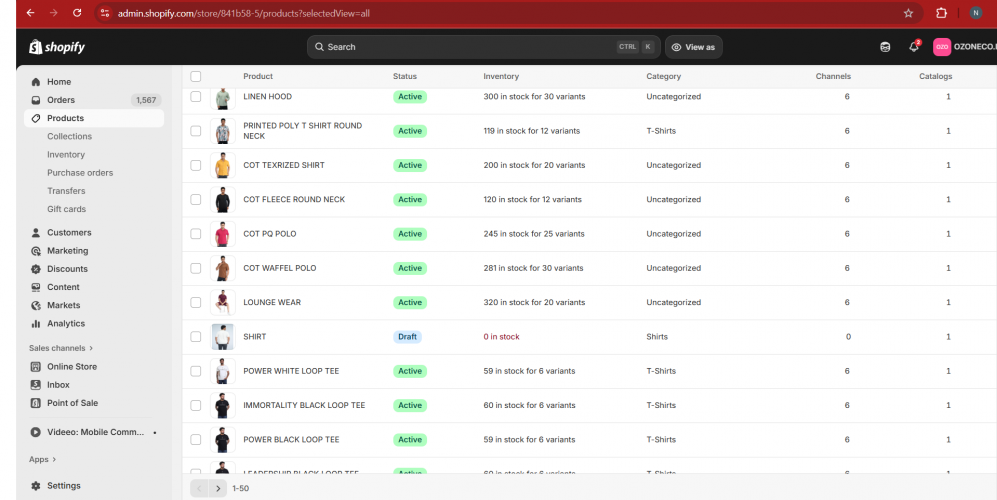Tick the COT WAFFEL POLO checkbox
The height and width of the screenshot is (500, 997).
click(196, 268)
